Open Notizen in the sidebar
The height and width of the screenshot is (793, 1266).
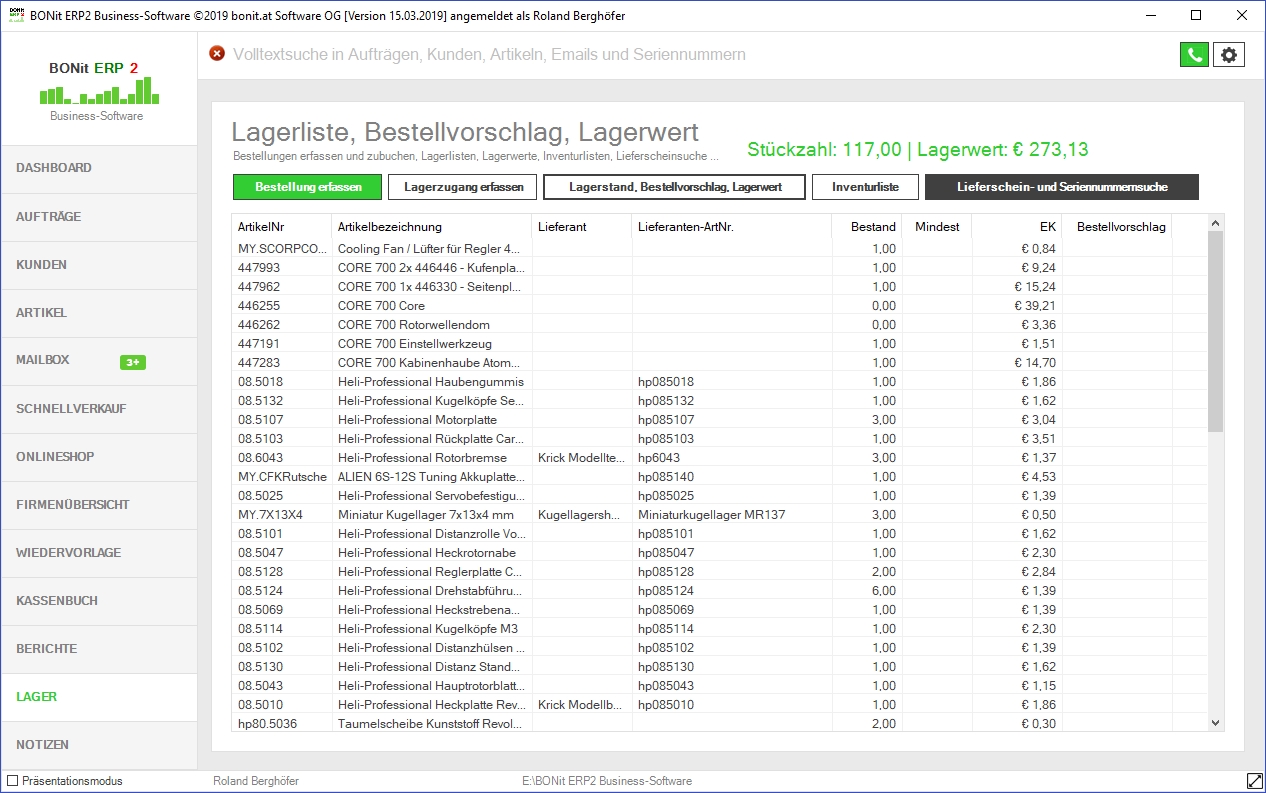[99, 745]
